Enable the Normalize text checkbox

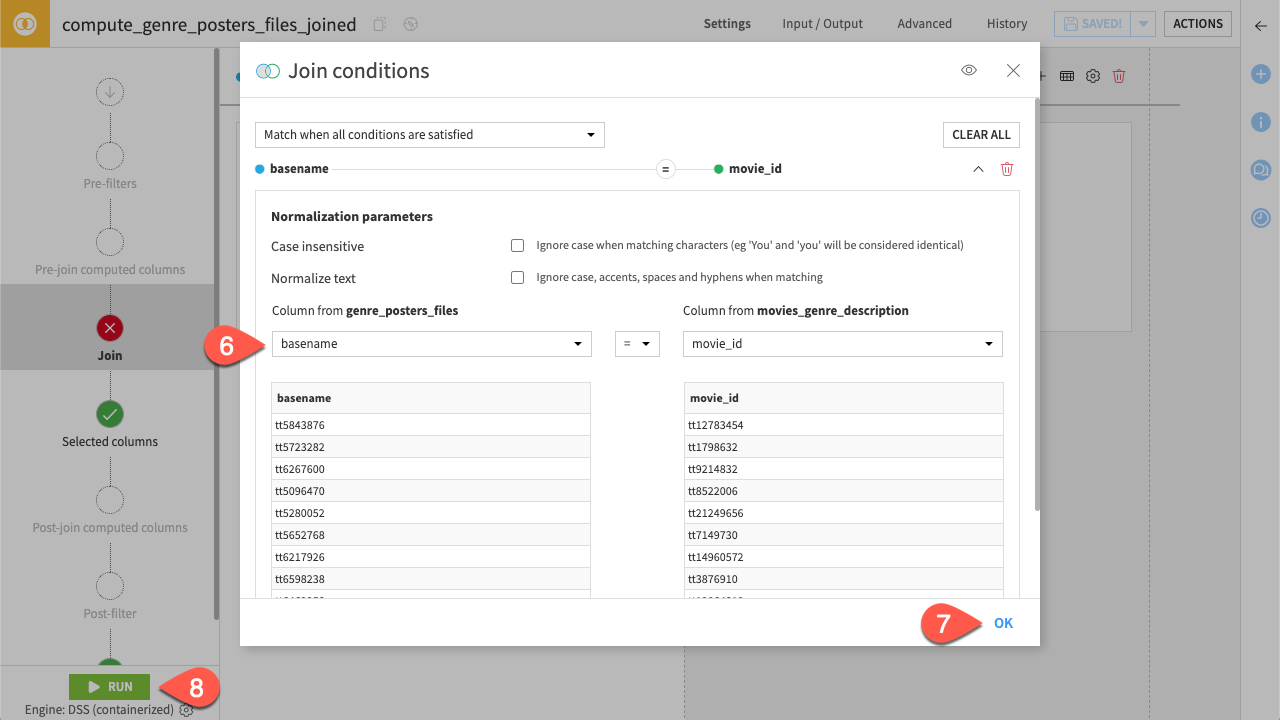(x=517, y=278)
